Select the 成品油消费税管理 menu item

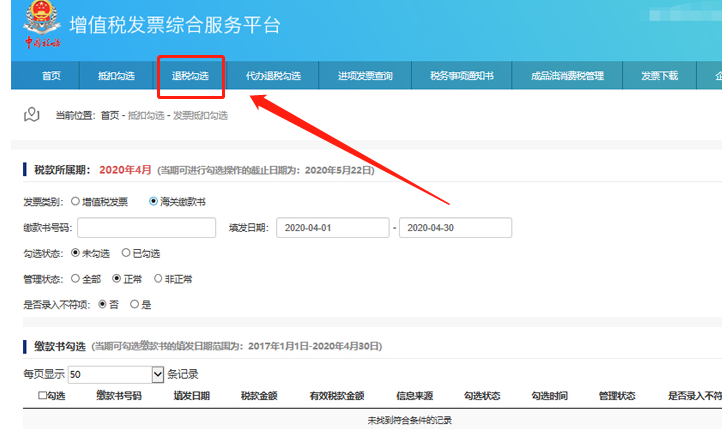[567, 76]
